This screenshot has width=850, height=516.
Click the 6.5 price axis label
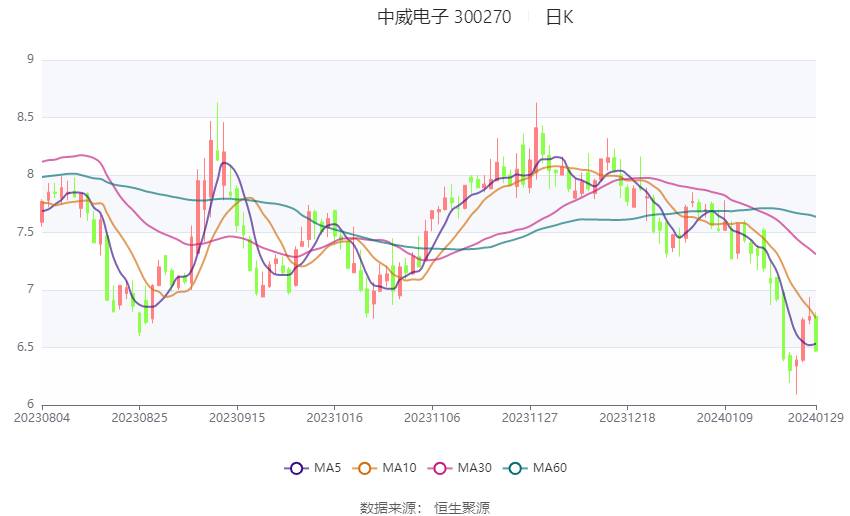25,347
